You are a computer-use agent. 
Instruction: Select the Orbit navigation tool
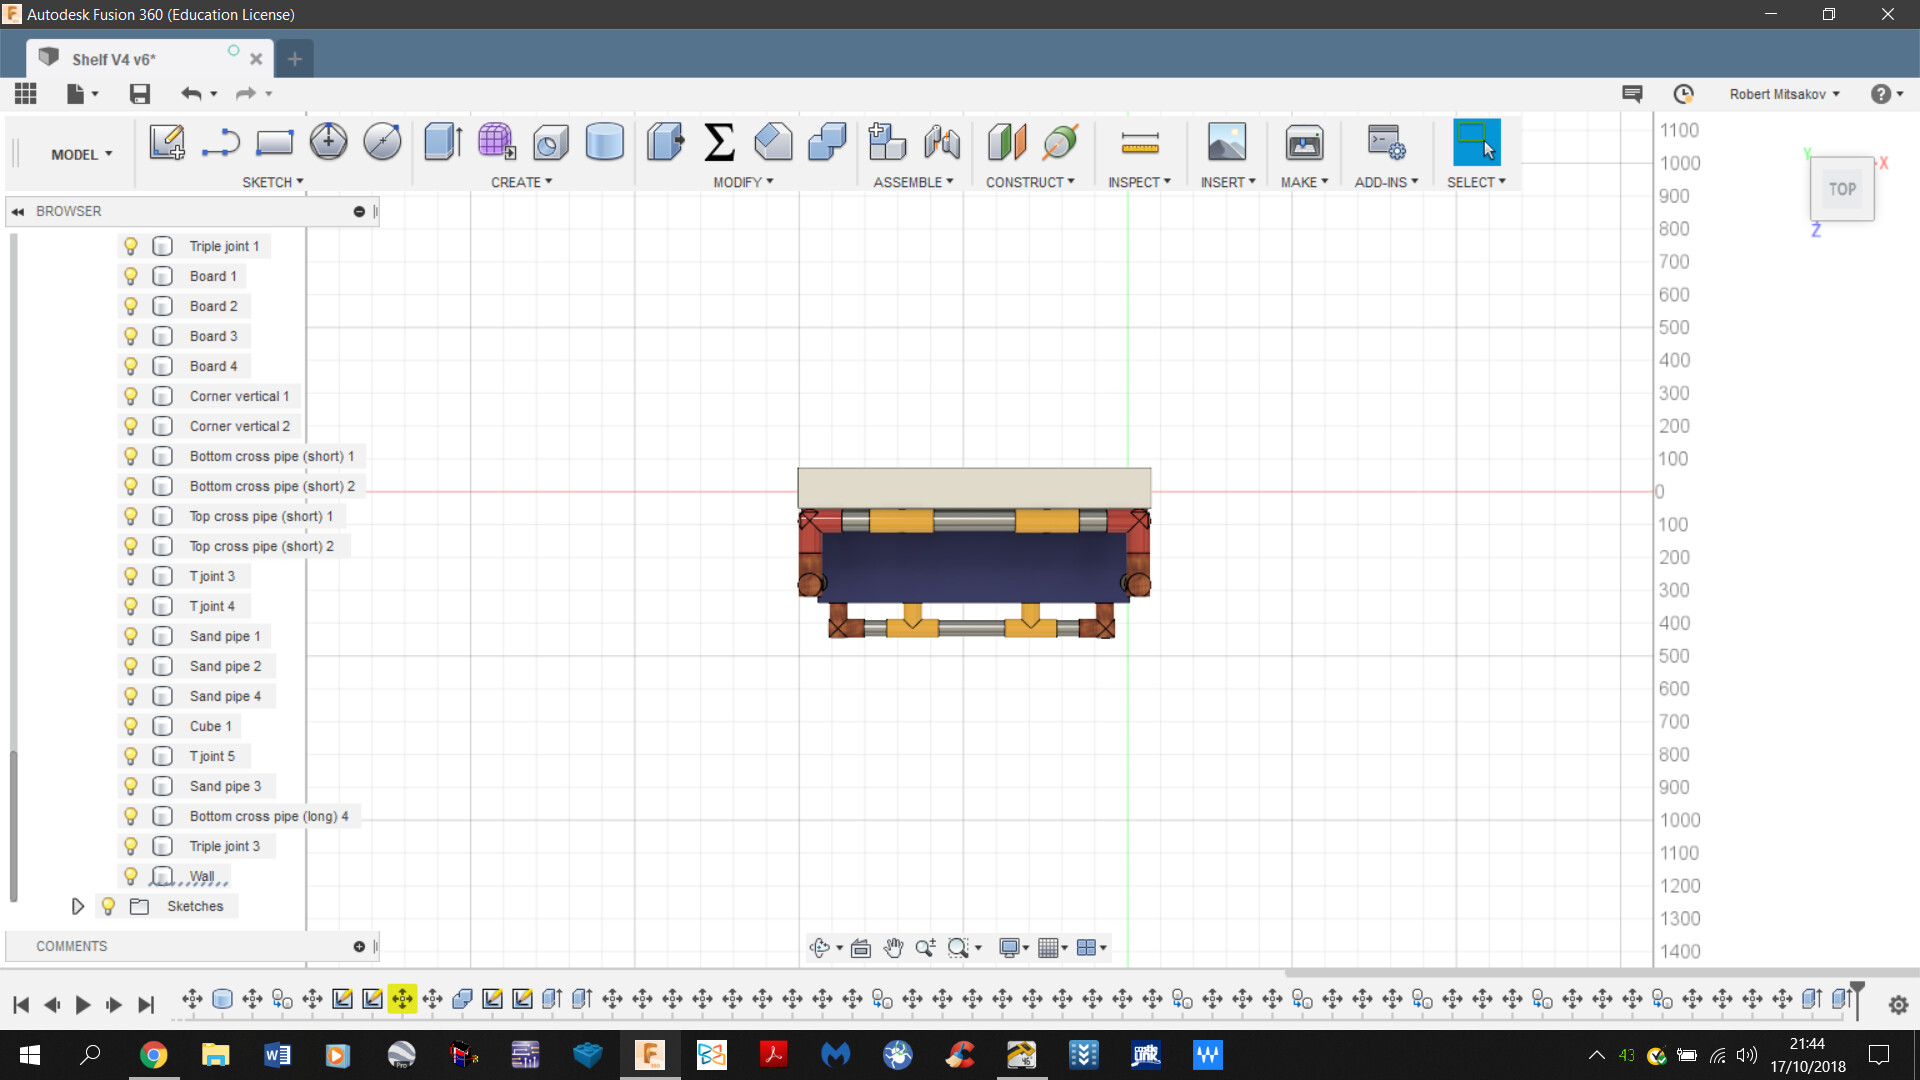819,948
